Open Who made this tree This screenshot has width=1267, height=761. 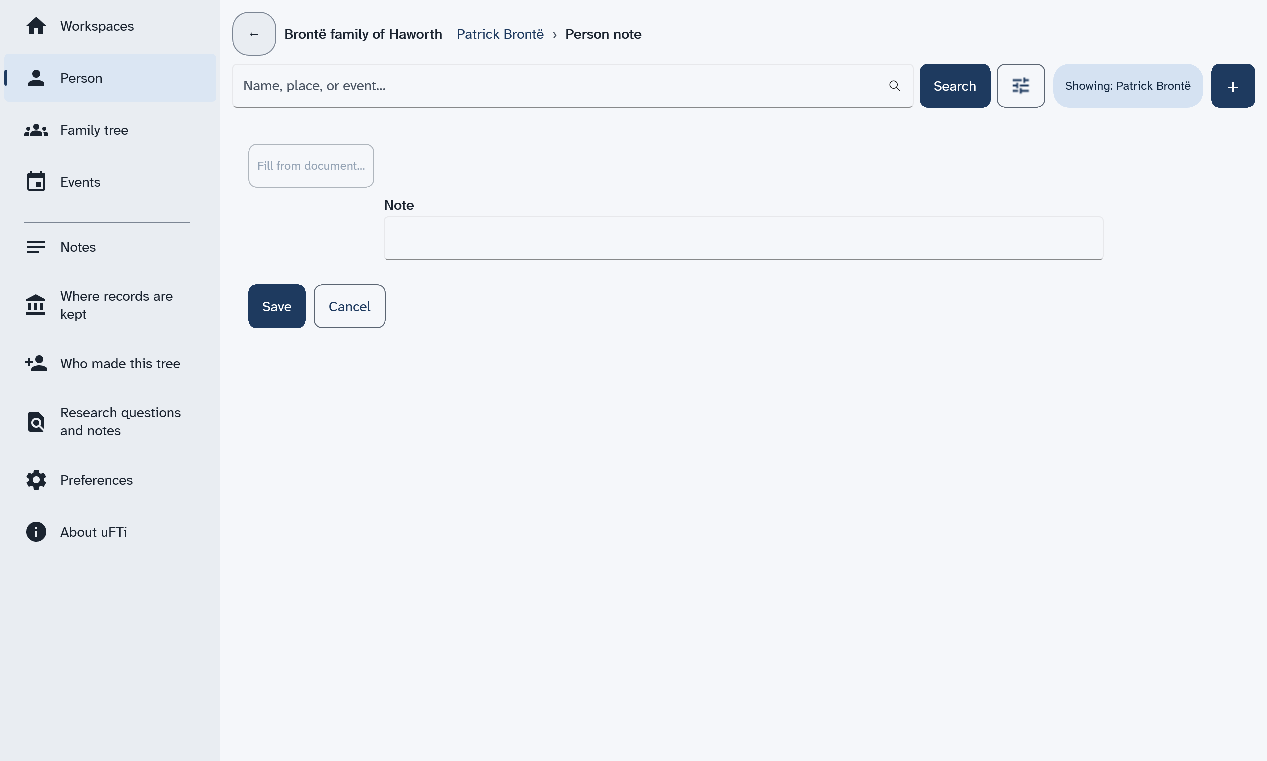(x=110, y=363)
